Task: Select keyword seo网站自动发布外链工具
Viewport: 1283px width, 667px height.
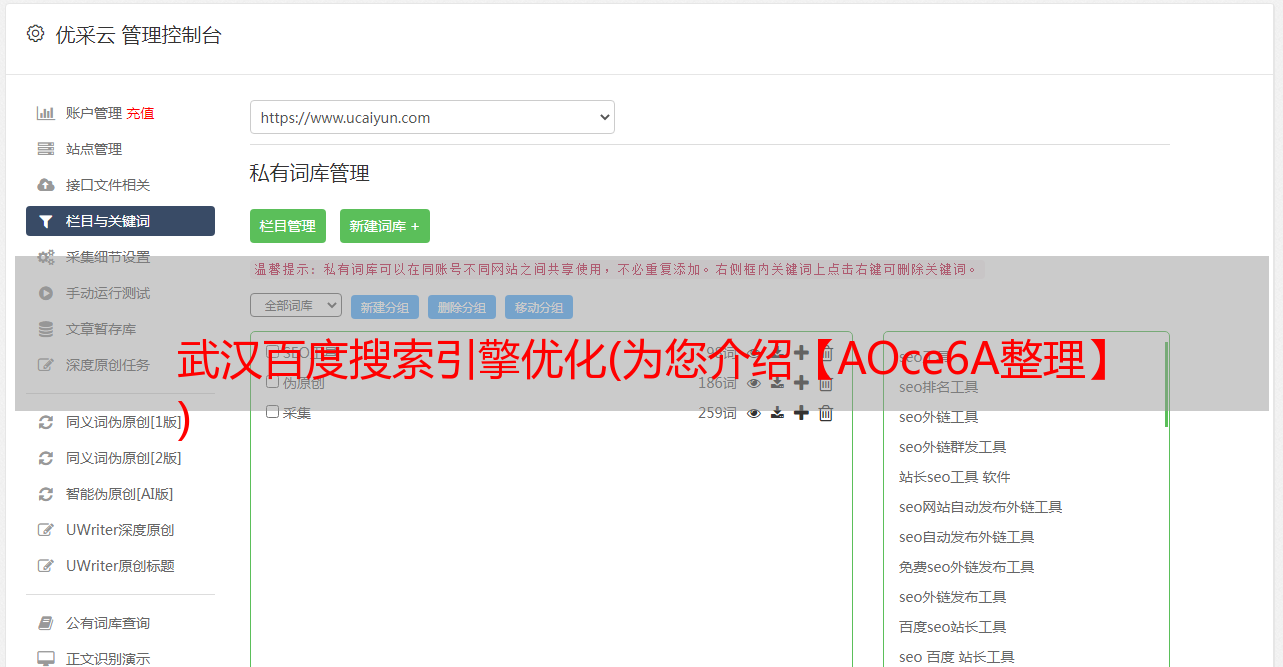Action: (981, 507)
